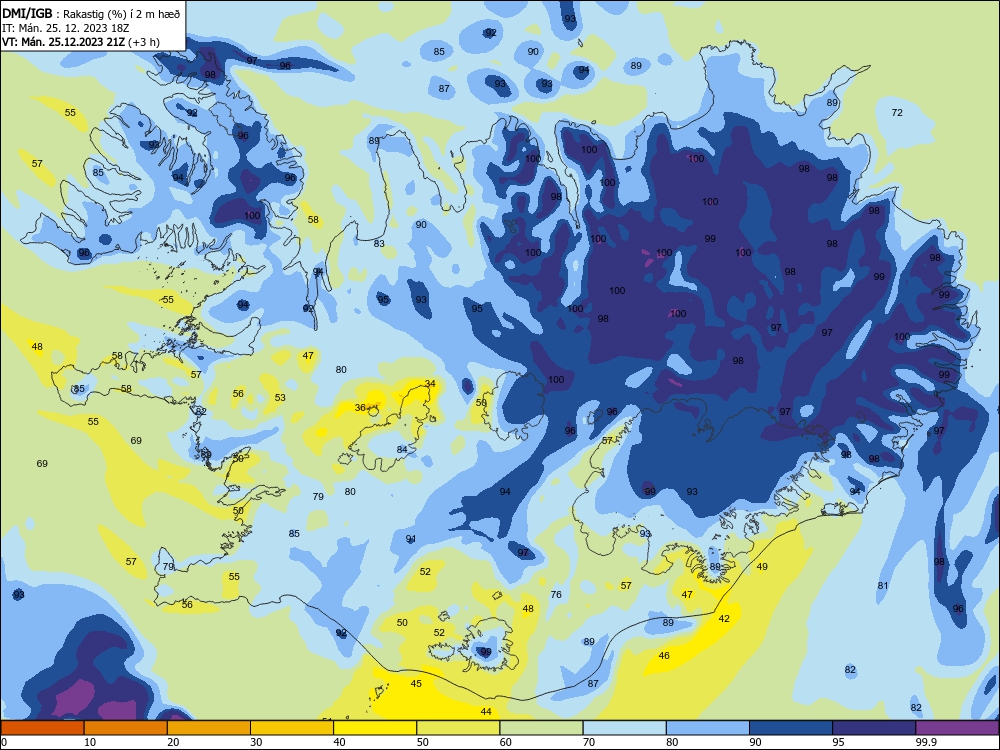The height and width of the screenshot is (750, 1000).
Task: Click the 90–95 dark blue legend swatch
Action: click(x=791, y=728)
